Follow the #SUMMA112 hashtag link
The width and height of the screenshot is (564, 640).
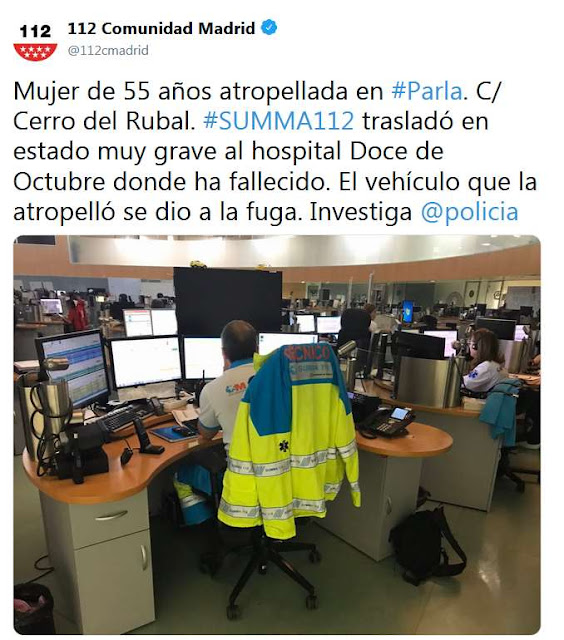pos(279,121)
